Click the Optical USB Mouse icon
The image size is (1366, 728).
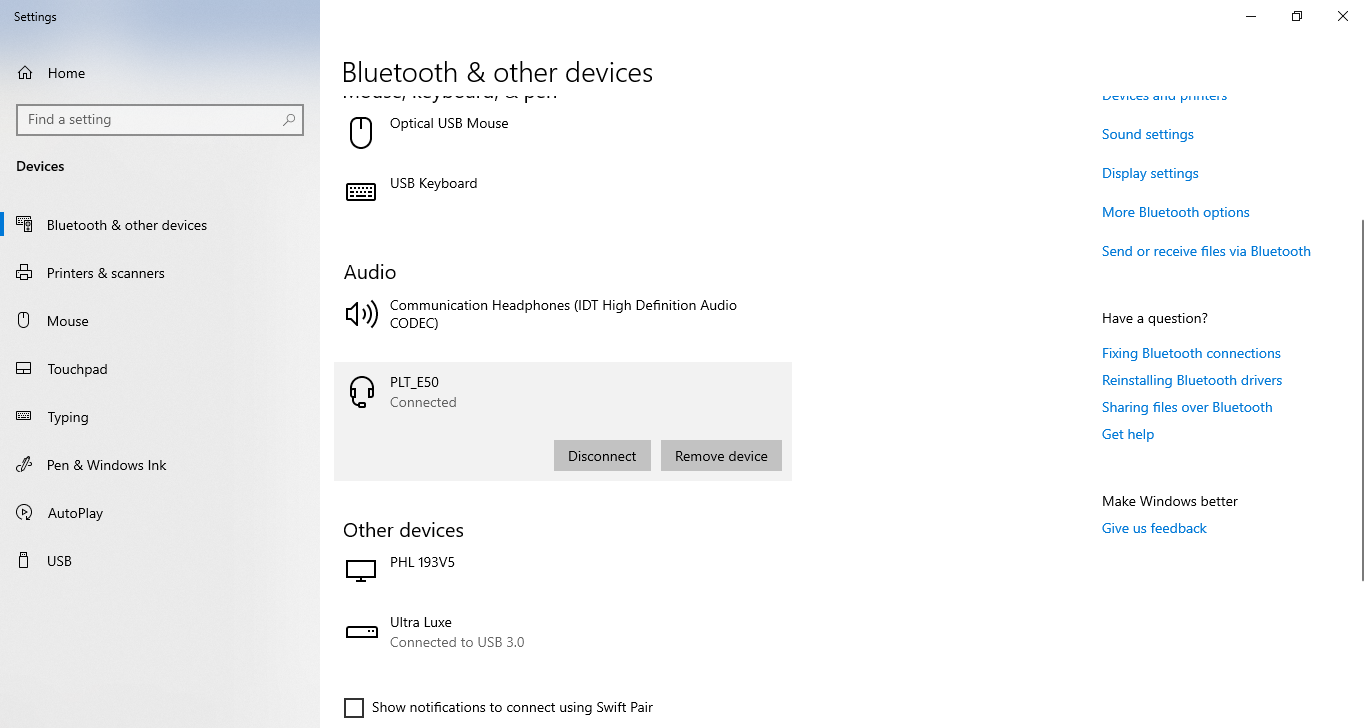(361, 132)
